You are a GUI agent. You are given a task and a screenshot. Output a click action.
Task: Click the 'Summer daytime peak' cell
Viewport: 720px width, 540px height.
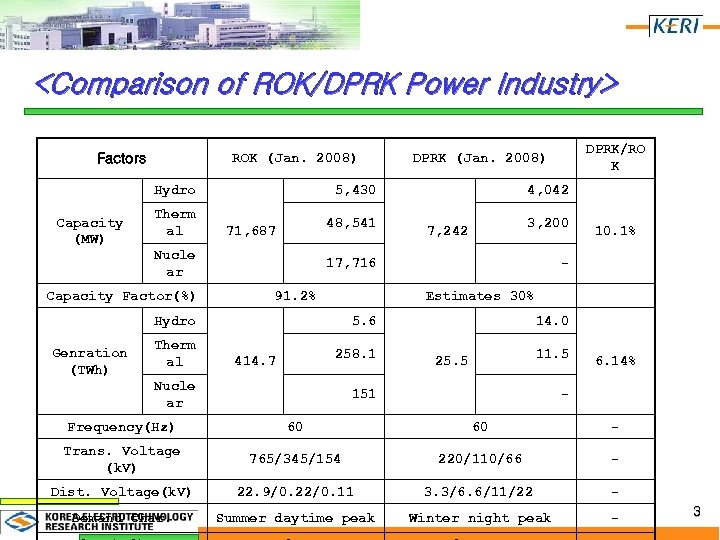pyautogui.click(x=296, y=518)
